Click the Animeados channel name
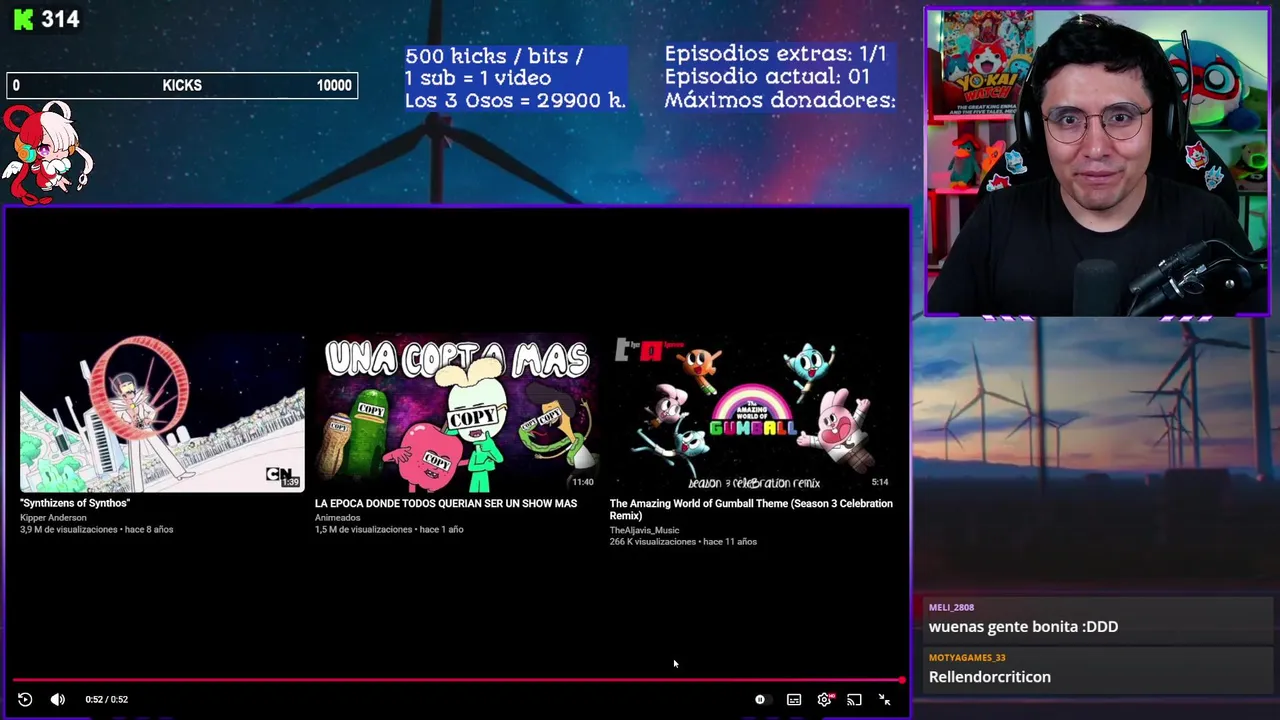 click(337, 517)
